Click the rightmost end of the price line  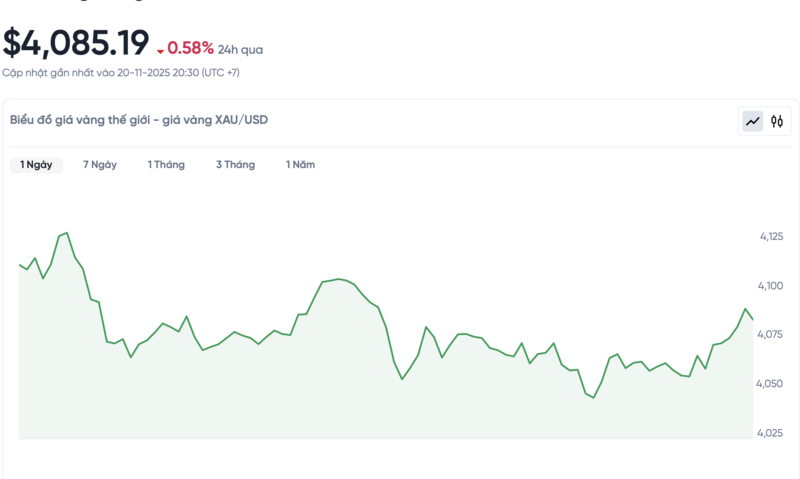(752, 320)
